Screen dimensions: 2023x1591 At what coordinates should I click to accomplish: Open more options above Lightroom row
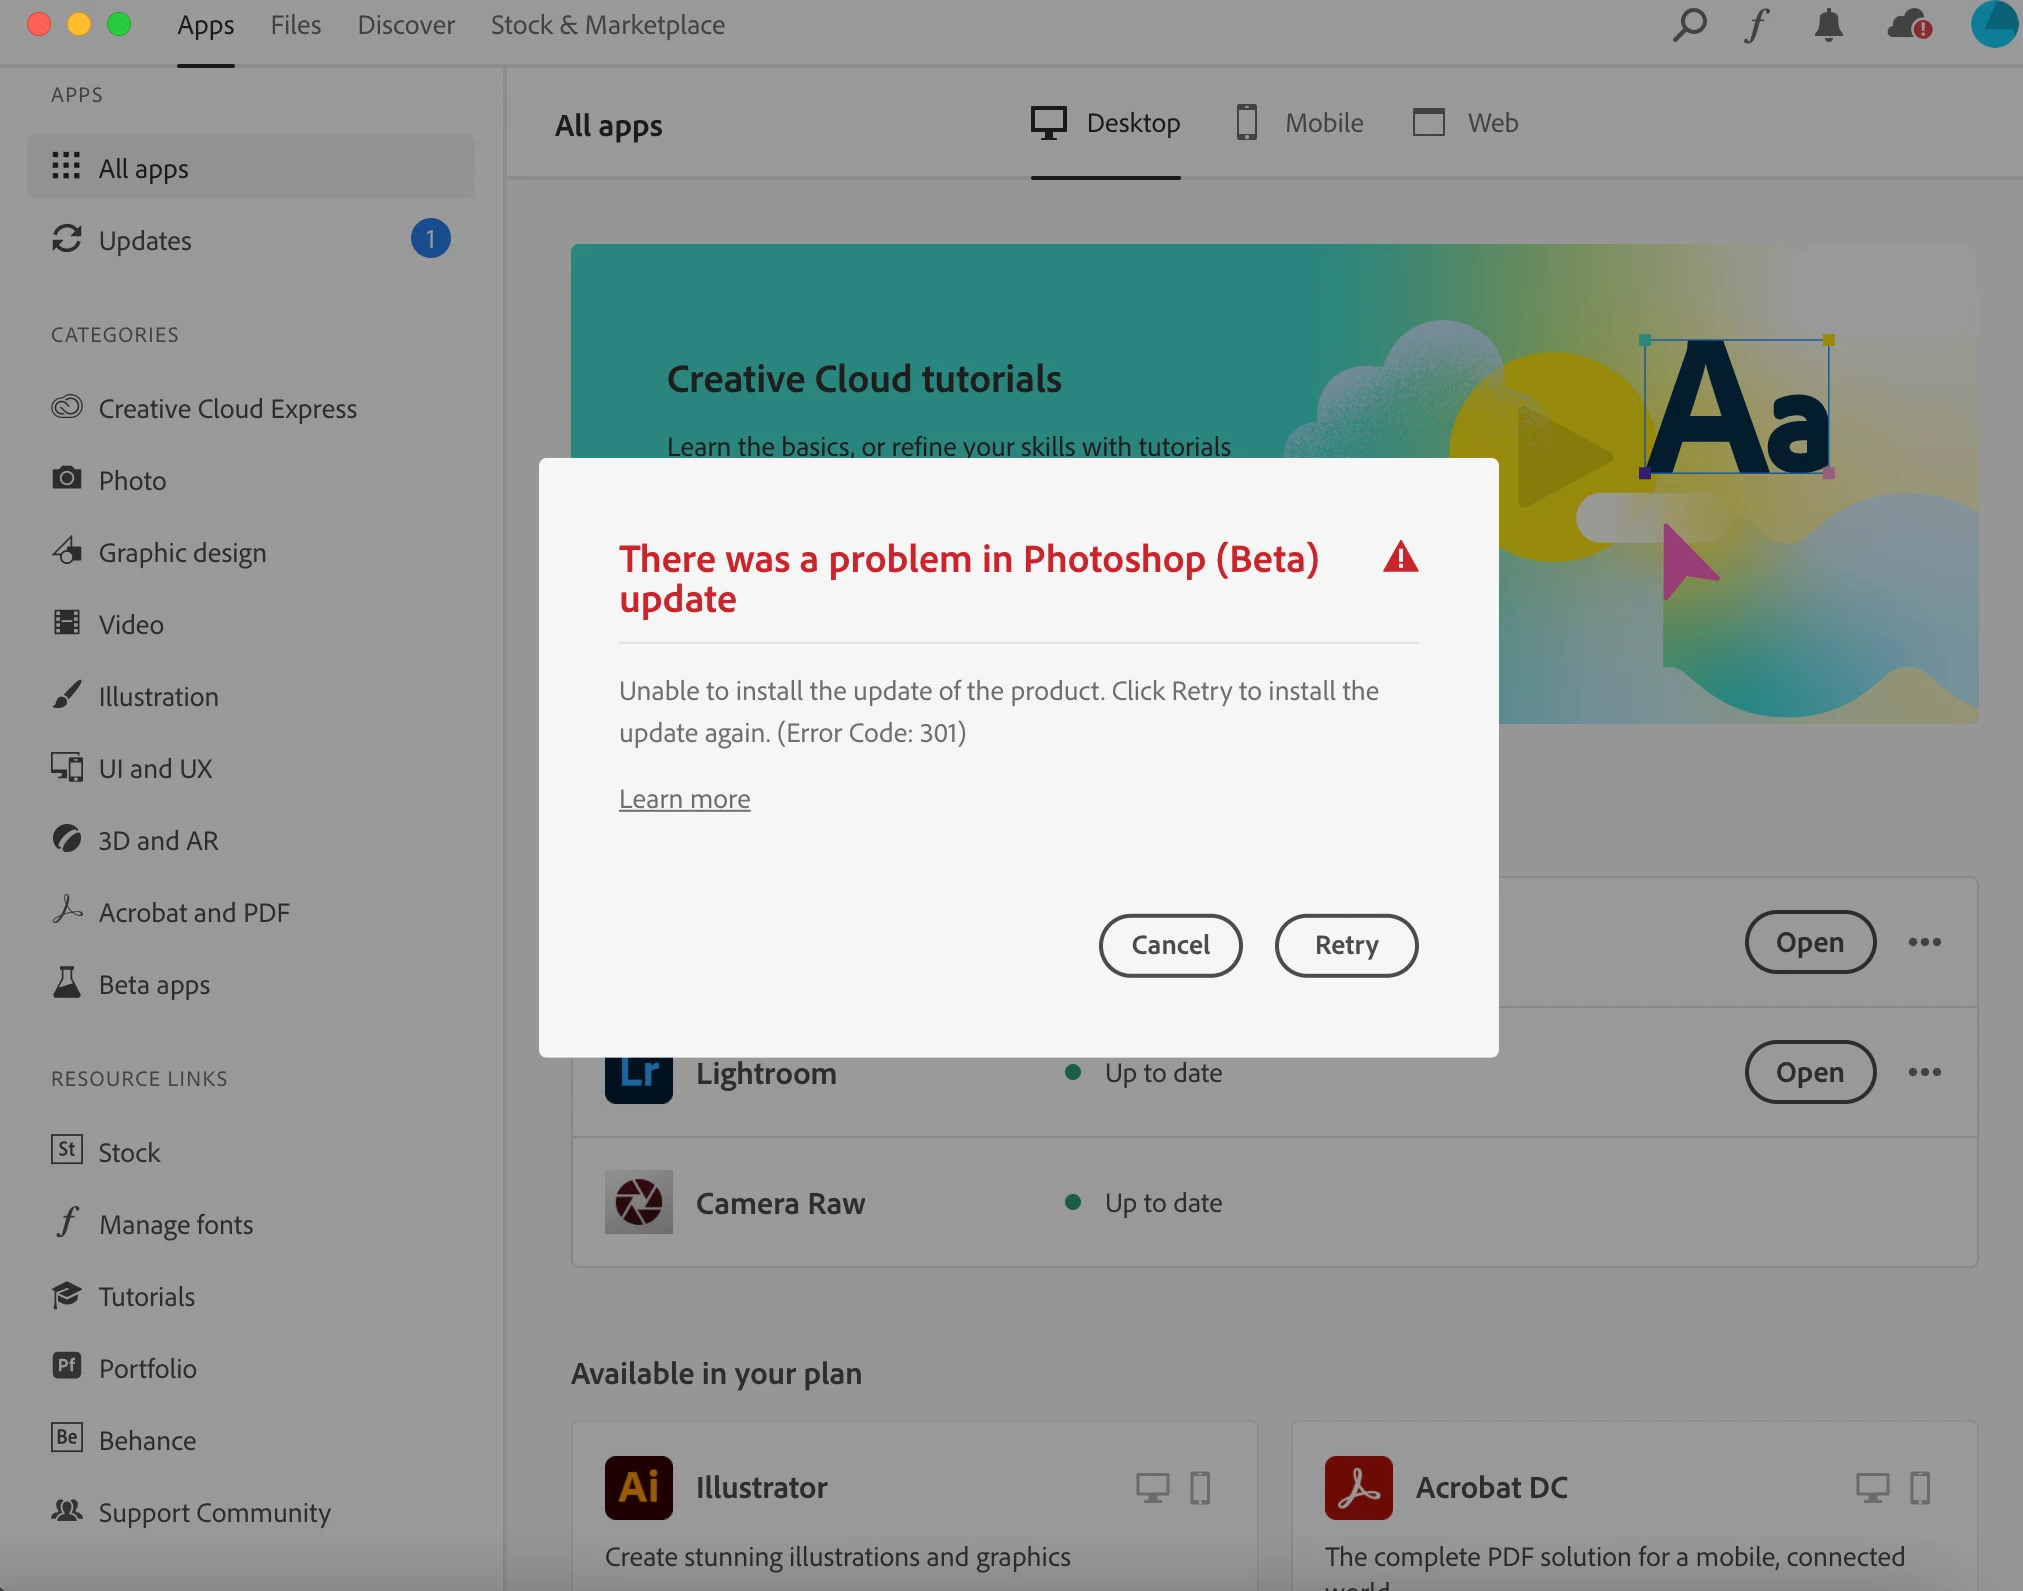1924,942
